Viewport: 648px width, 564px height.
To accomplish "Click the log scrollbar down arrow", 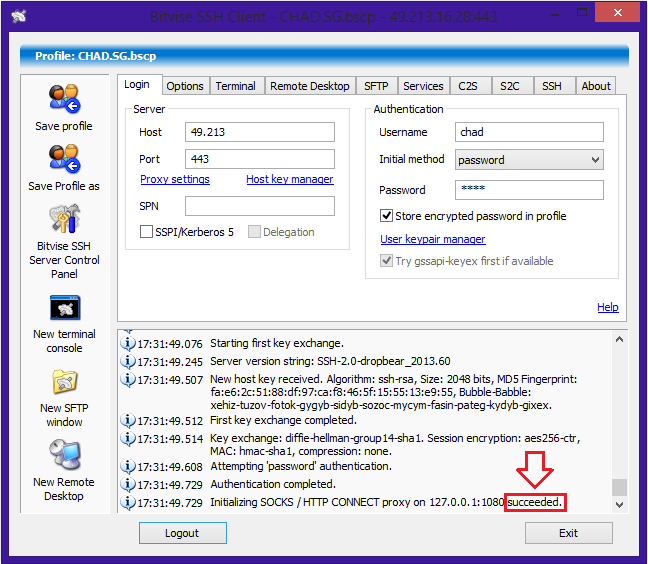I will coord(619,504).
